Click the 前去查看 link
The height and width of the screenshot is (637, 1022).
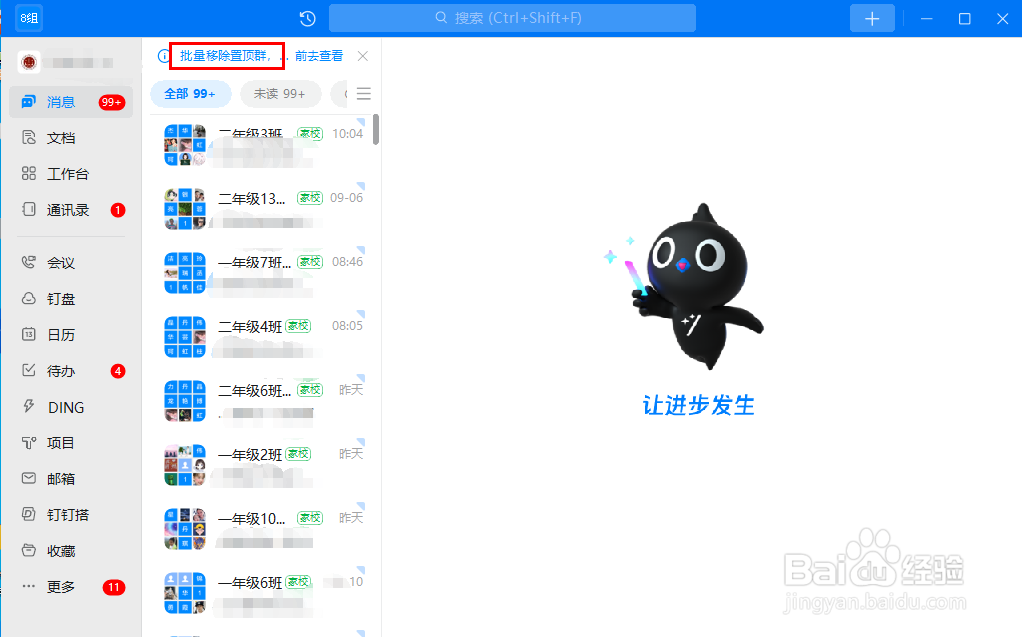(x=319, y=56)
